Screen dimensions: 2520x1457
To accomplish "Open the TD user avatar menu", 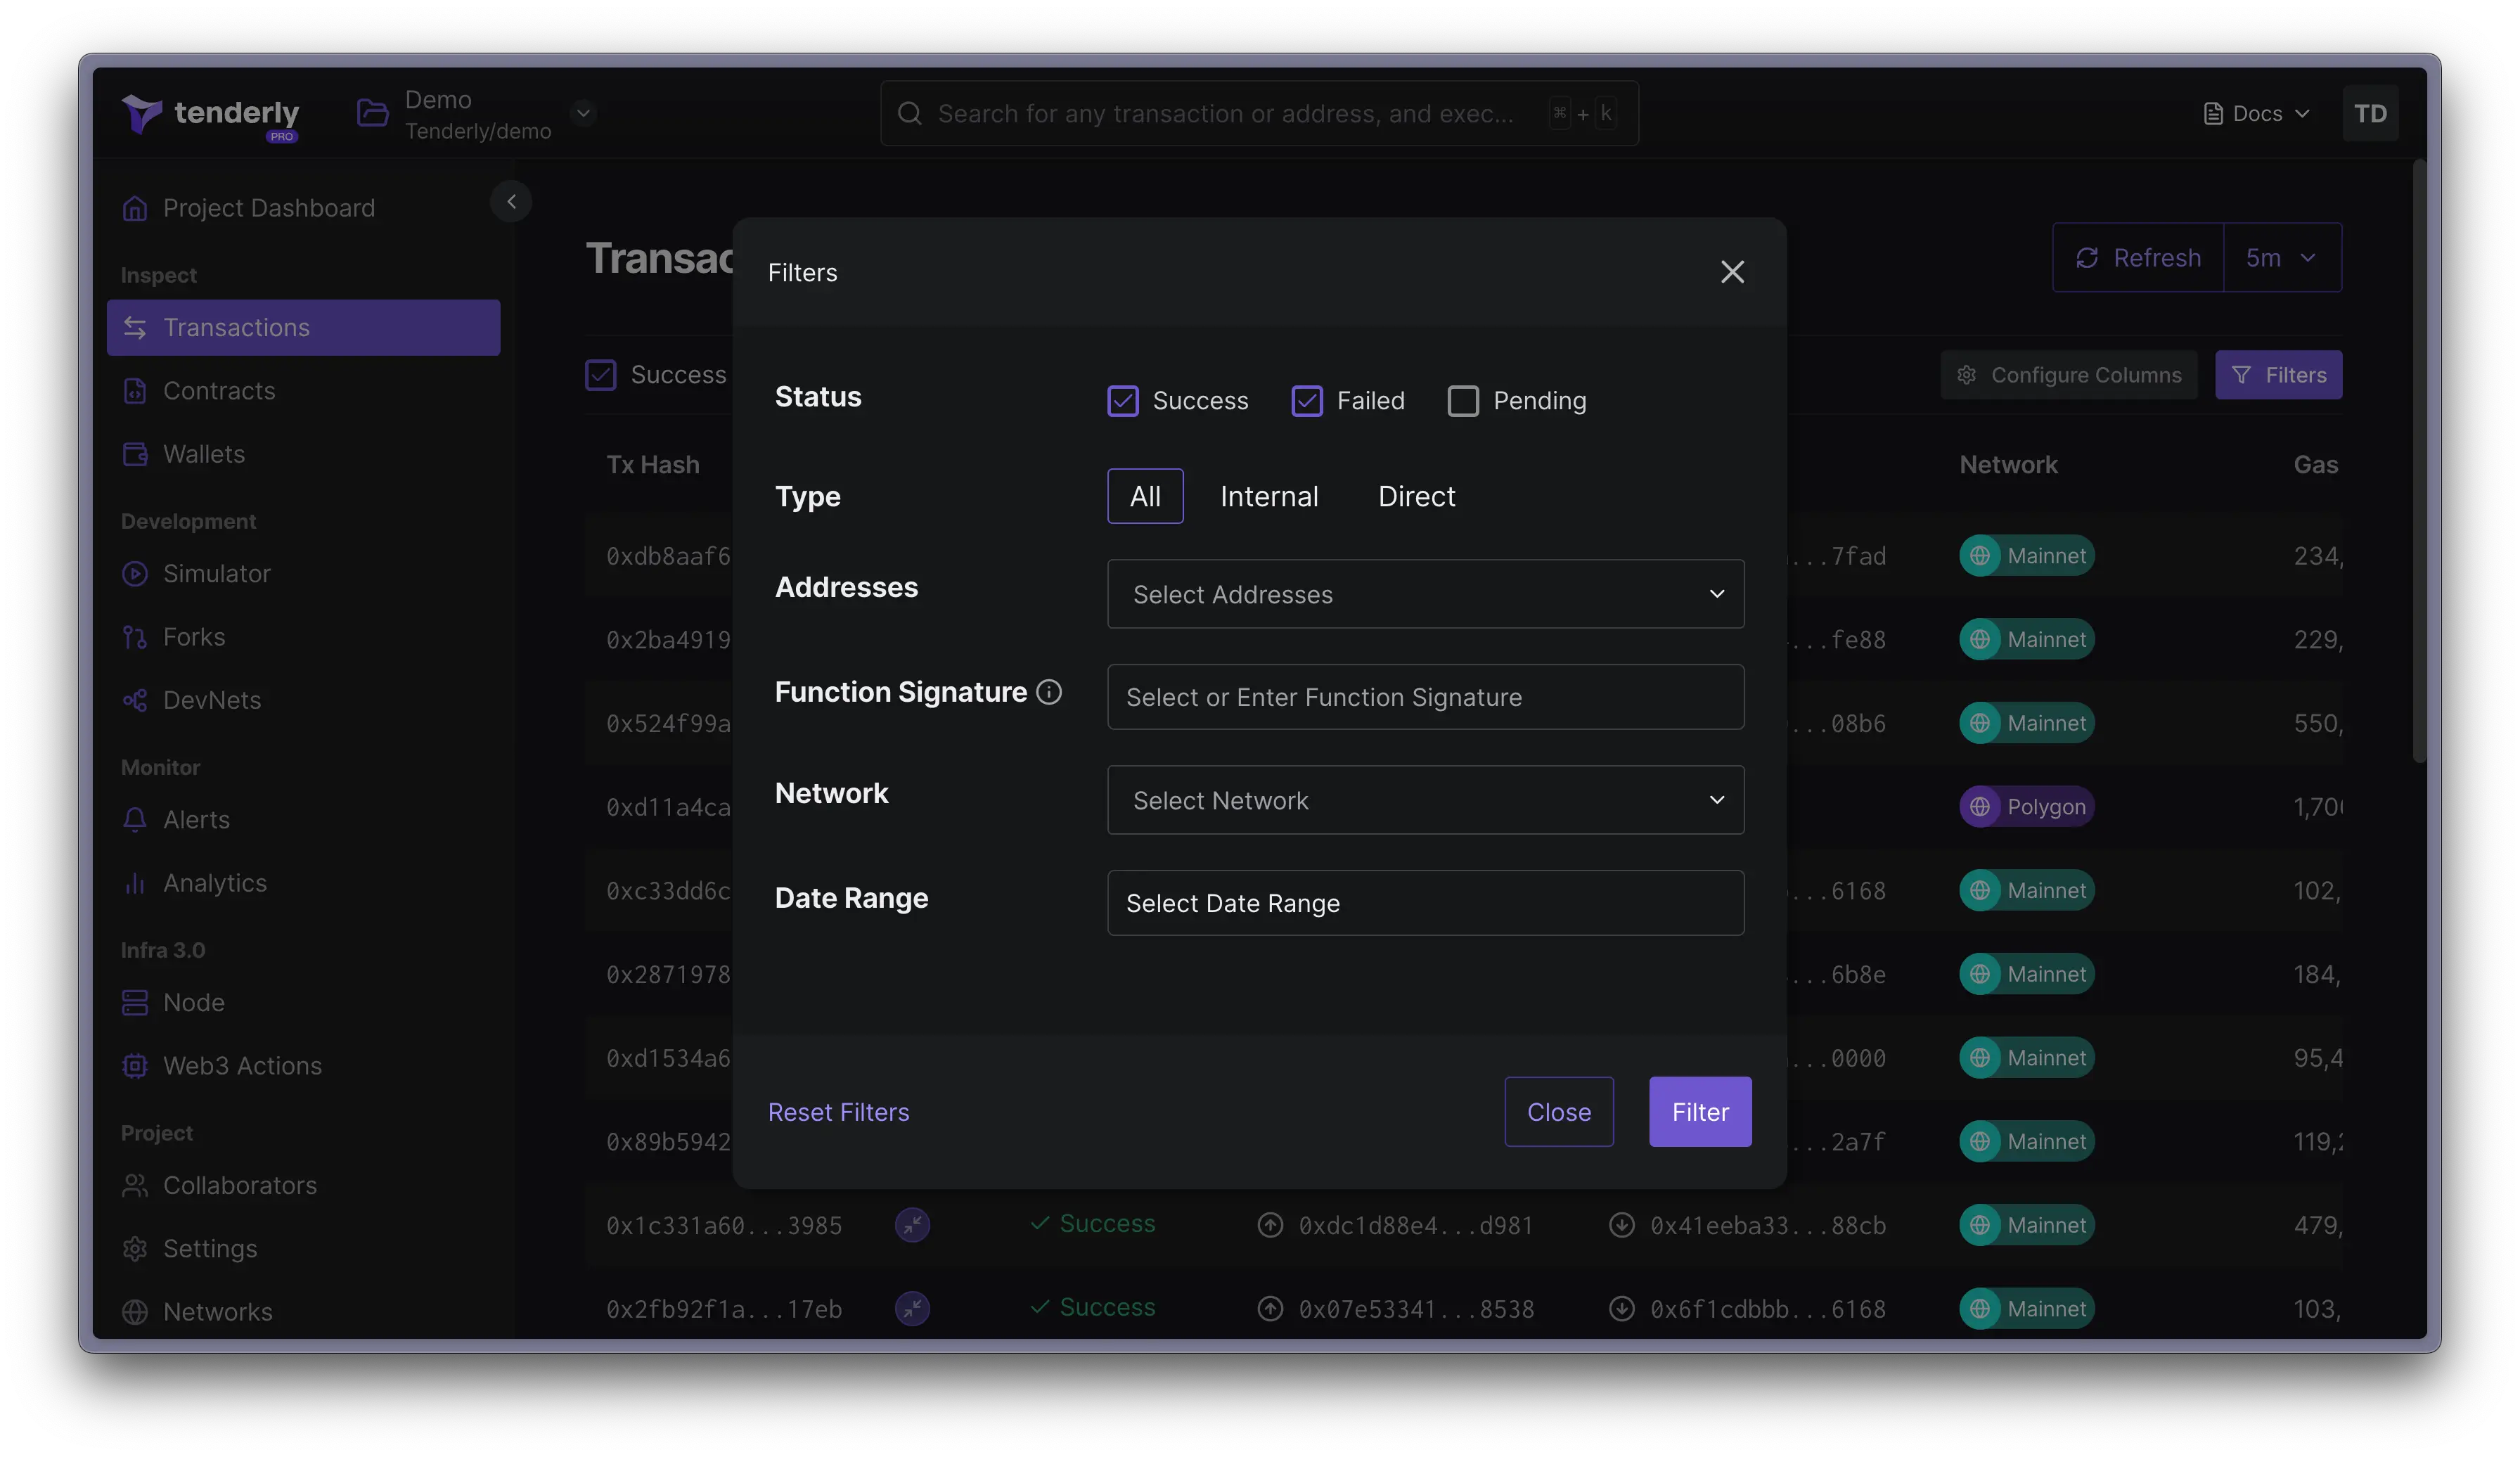I will (x=2370, y=114).
